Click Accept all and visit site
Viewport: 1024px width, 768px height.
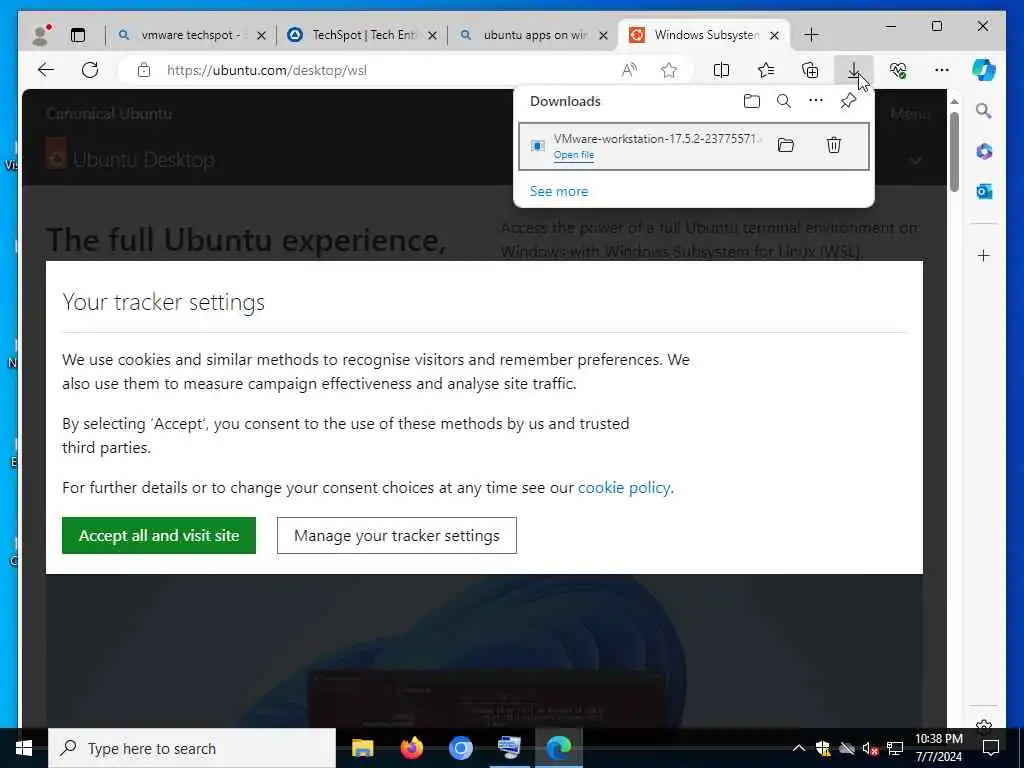click(x=159, y=536)
